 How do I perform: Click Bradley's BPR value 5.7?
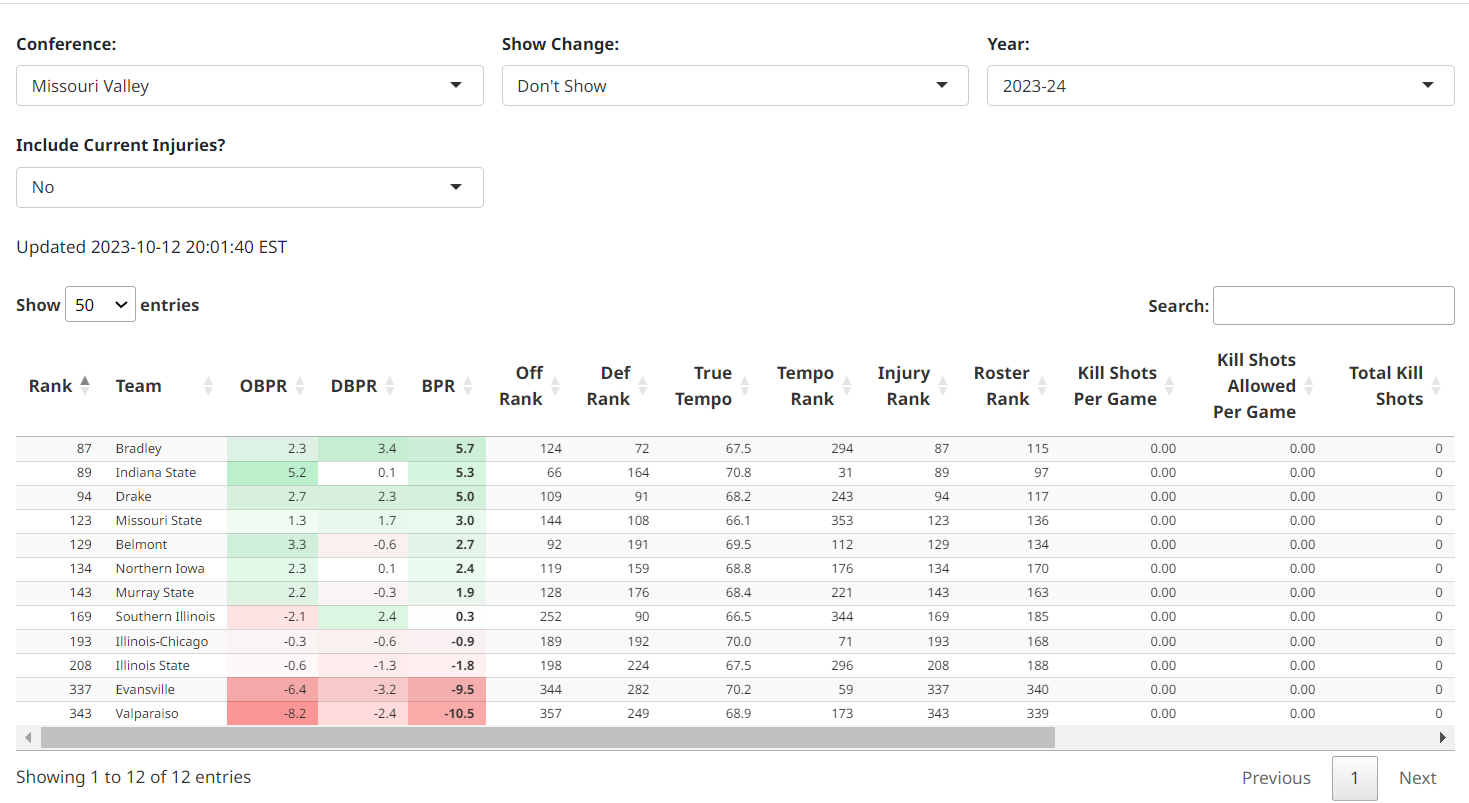[464, 449]
